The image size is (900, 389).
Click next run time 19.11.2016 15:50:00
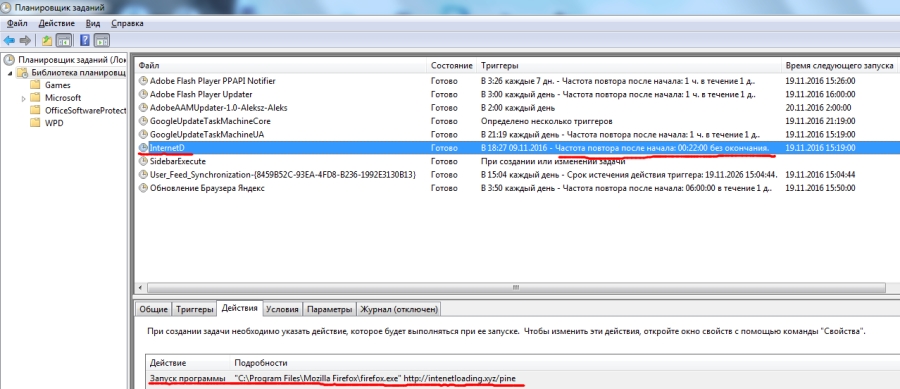(820, 188)
